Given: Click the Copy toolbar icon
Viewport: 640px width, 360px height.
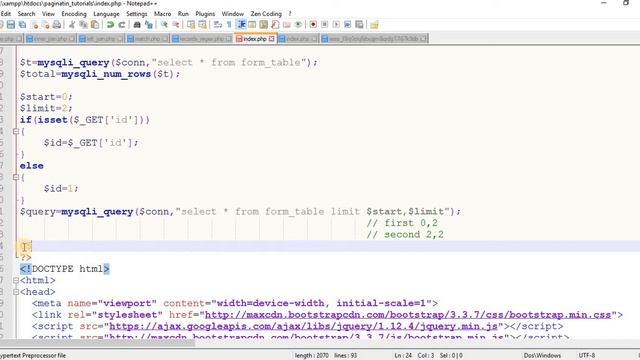Looking at the screenshot, I should (x=83, y=25).
